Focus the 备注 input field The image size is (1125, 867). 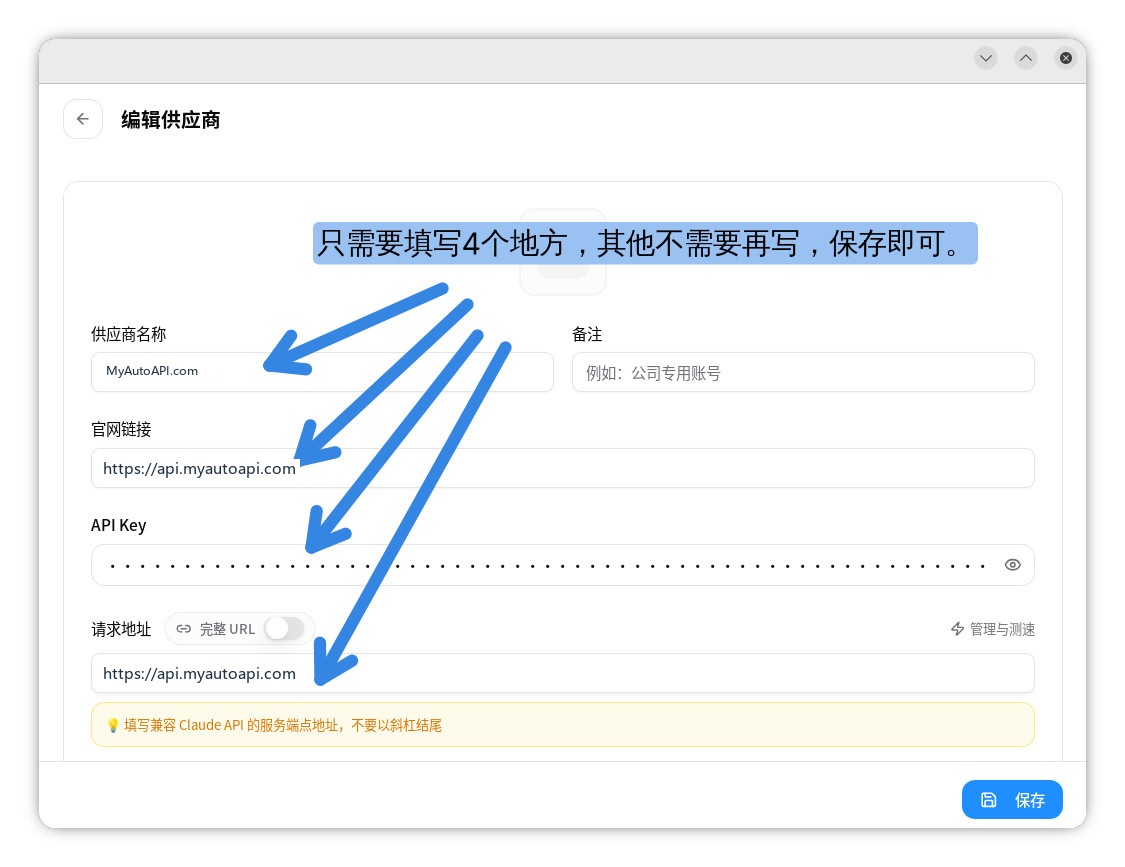click(x=803, y=372)
